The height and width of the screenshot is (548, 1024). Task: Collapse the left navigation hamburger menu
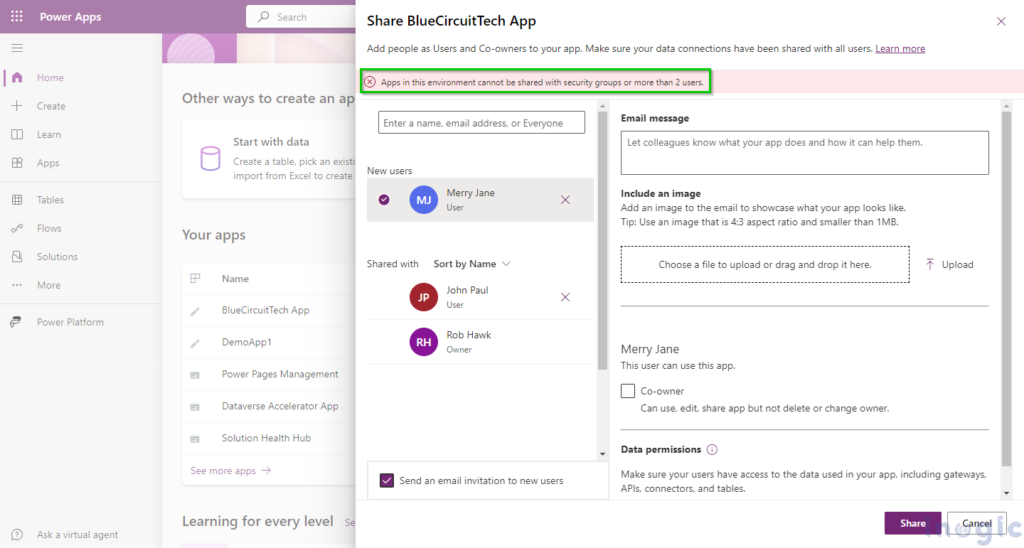pos(17,48)
